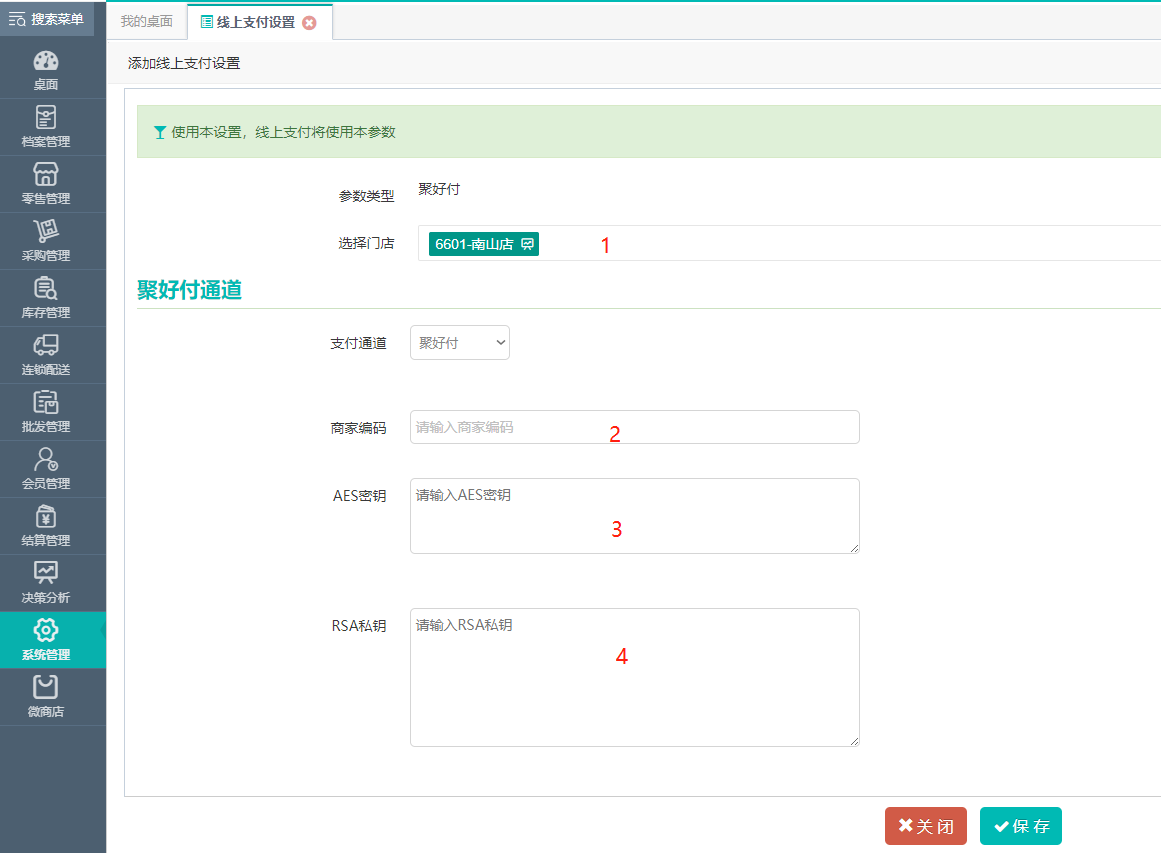Click the 聚好付通道 section heading
The height and width of the screenshot is (853, 1161).
coord(190,290)
